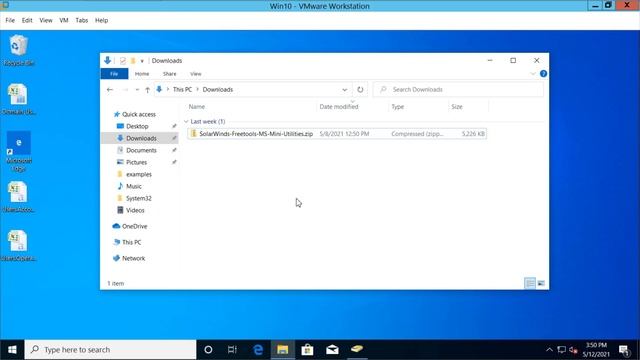This screenshot has width=640, height=360.
Task: Click the Properties quick access toolbar icon
Action: point(123,61)
